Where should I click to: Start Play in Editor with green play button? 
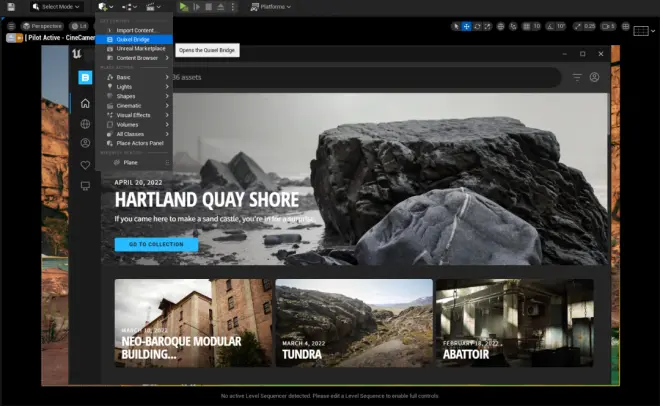pyautogui.click(x=184, y=7)
